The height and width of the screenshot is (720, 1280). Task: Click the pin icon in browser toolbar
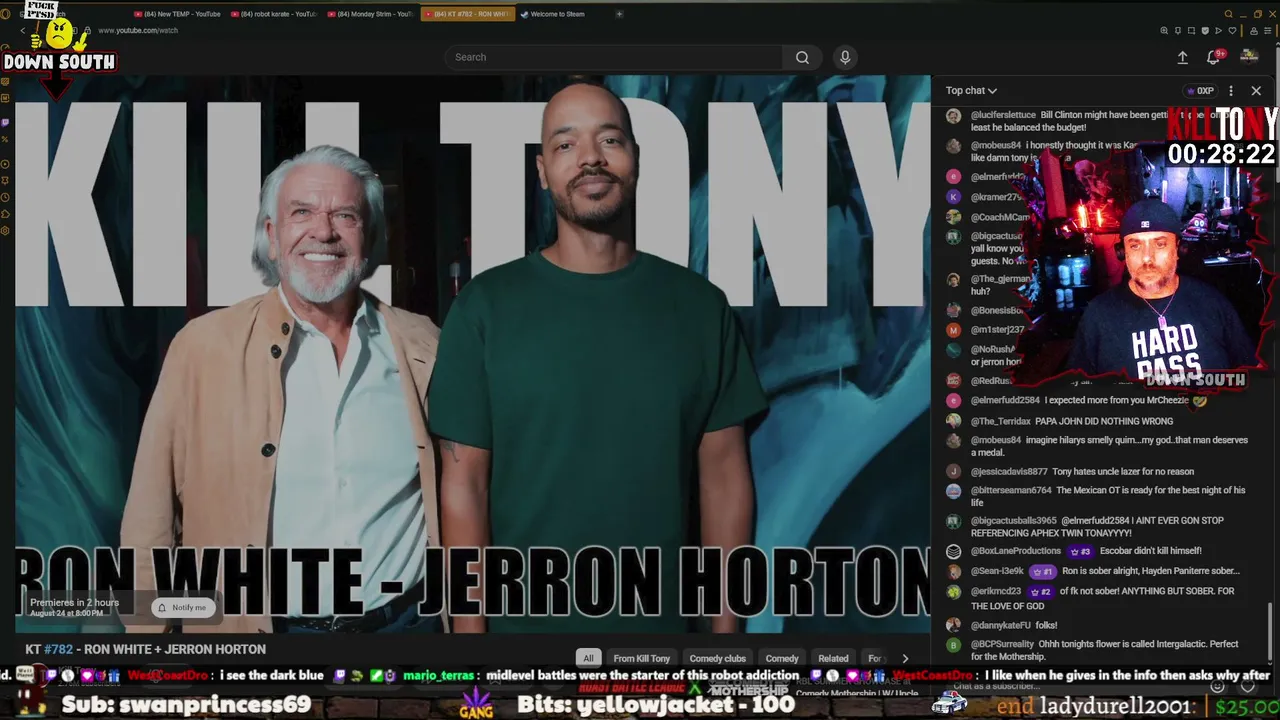(x=1178, y=31)
